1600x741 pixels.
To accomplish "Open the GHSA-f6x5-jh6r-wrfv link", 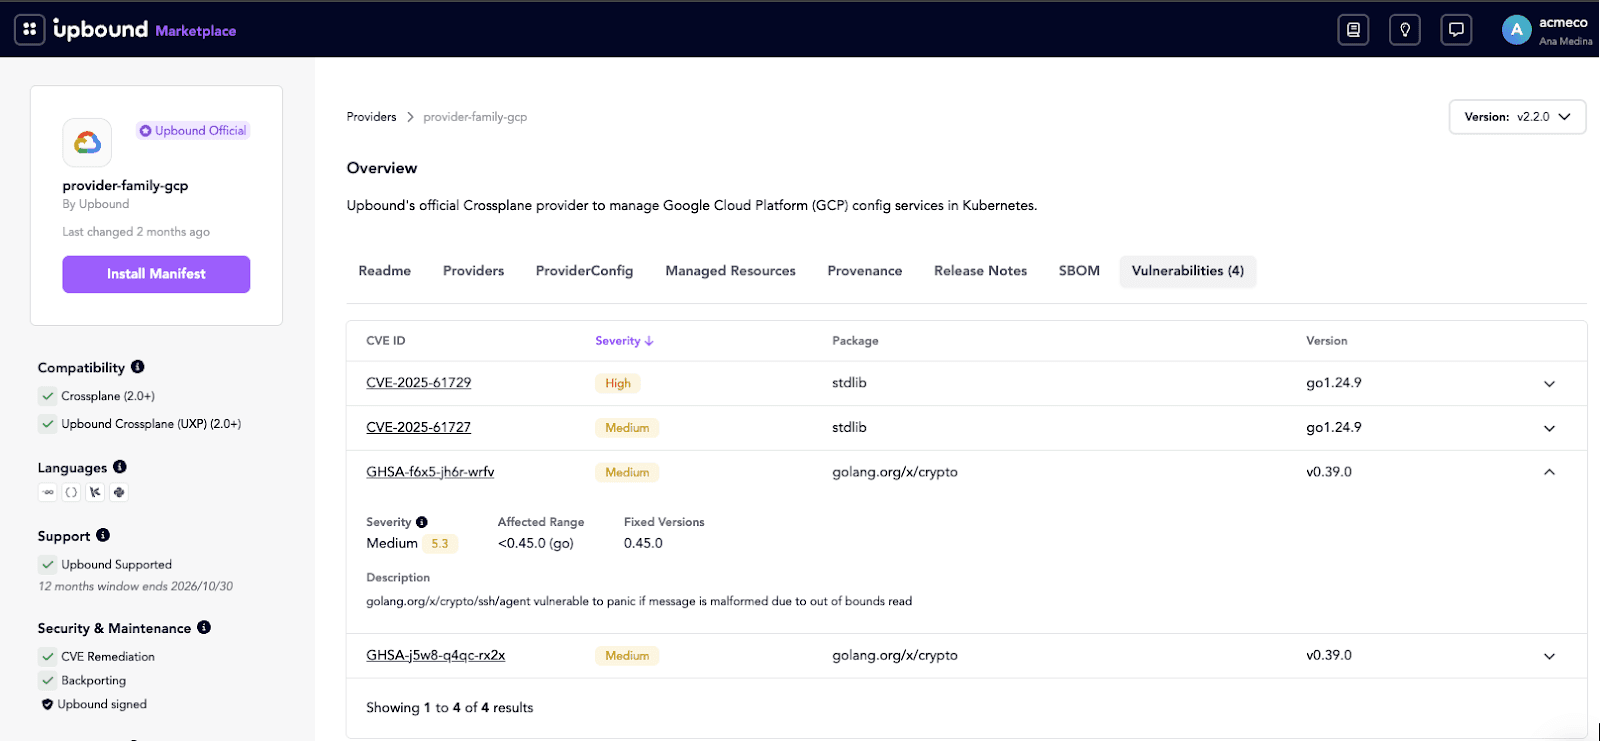I will coord(430,472).
